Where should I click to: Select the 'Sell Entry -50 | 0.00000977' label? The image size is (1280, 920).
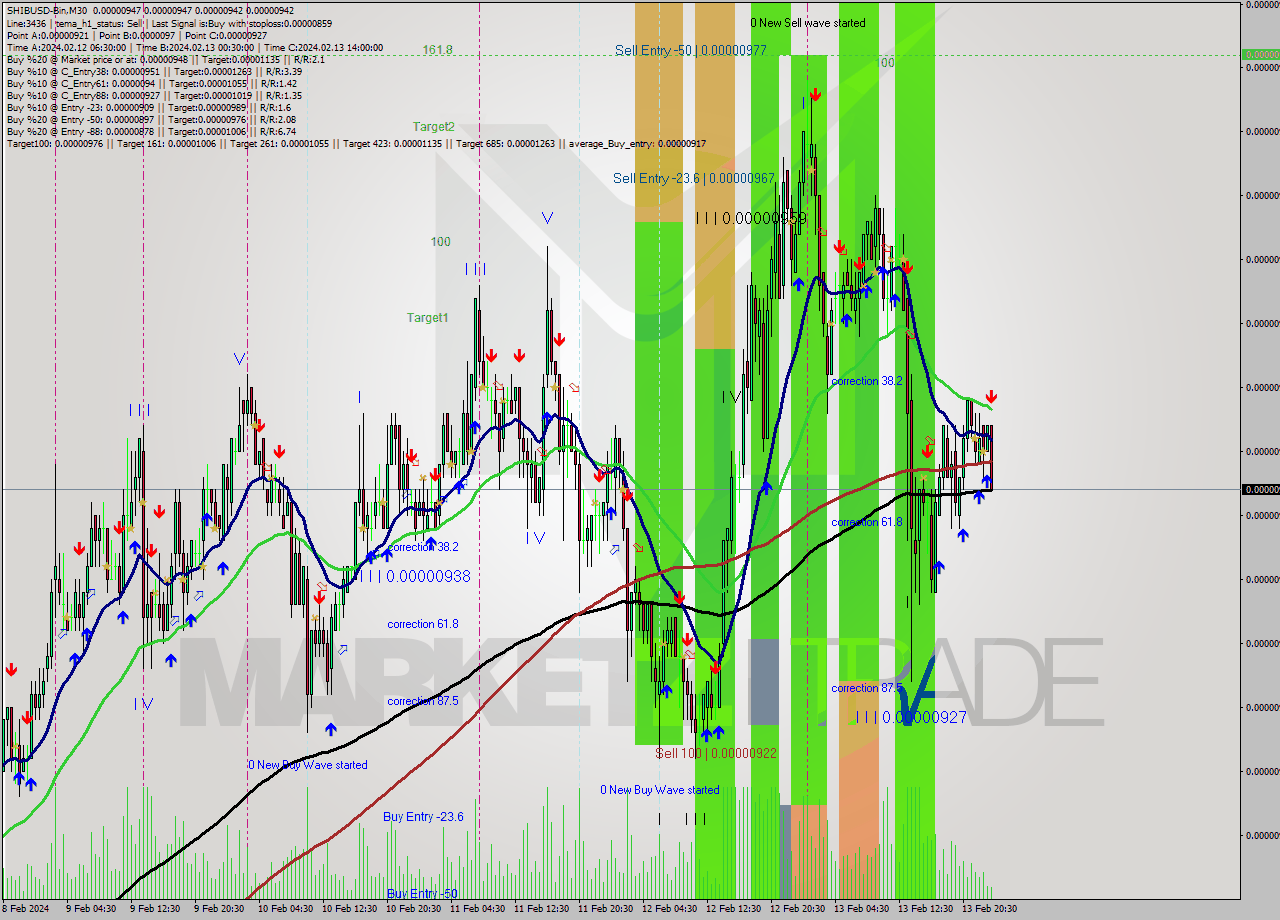pos(691,50)
